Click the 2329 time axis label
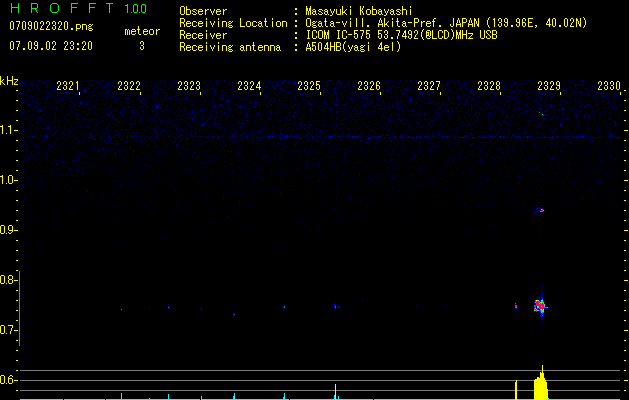The width and height of the screenshot is (629, 400). (x=549, y=86)
